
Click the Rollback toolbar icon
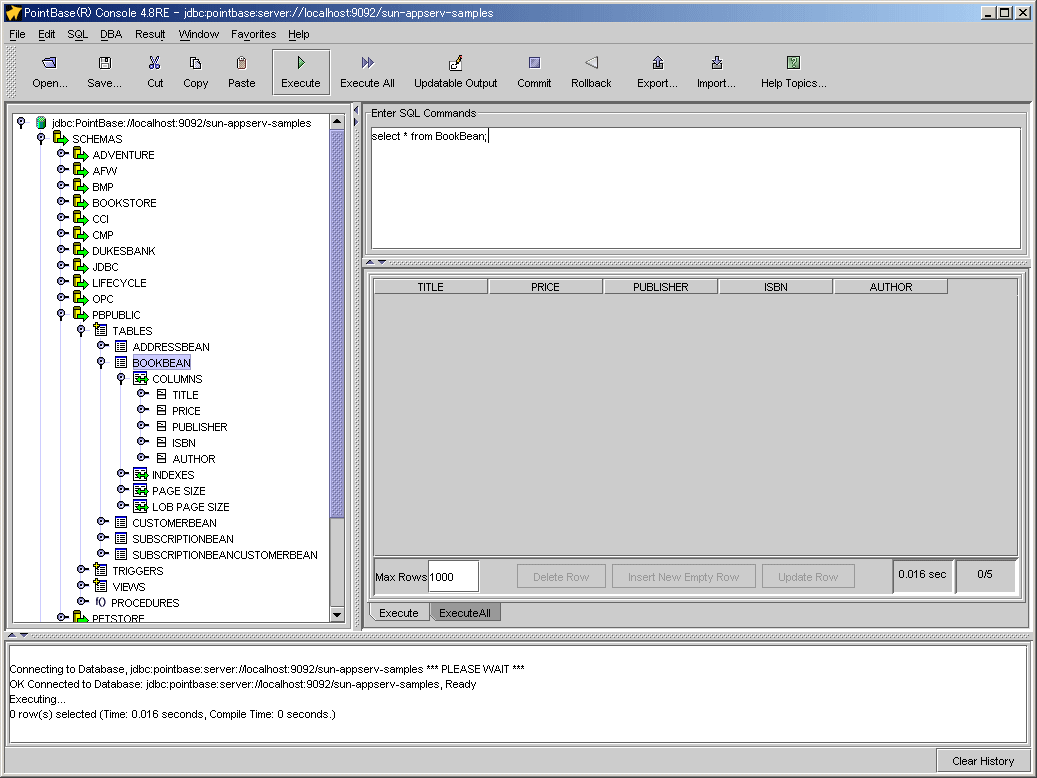[x=591, y=63]
